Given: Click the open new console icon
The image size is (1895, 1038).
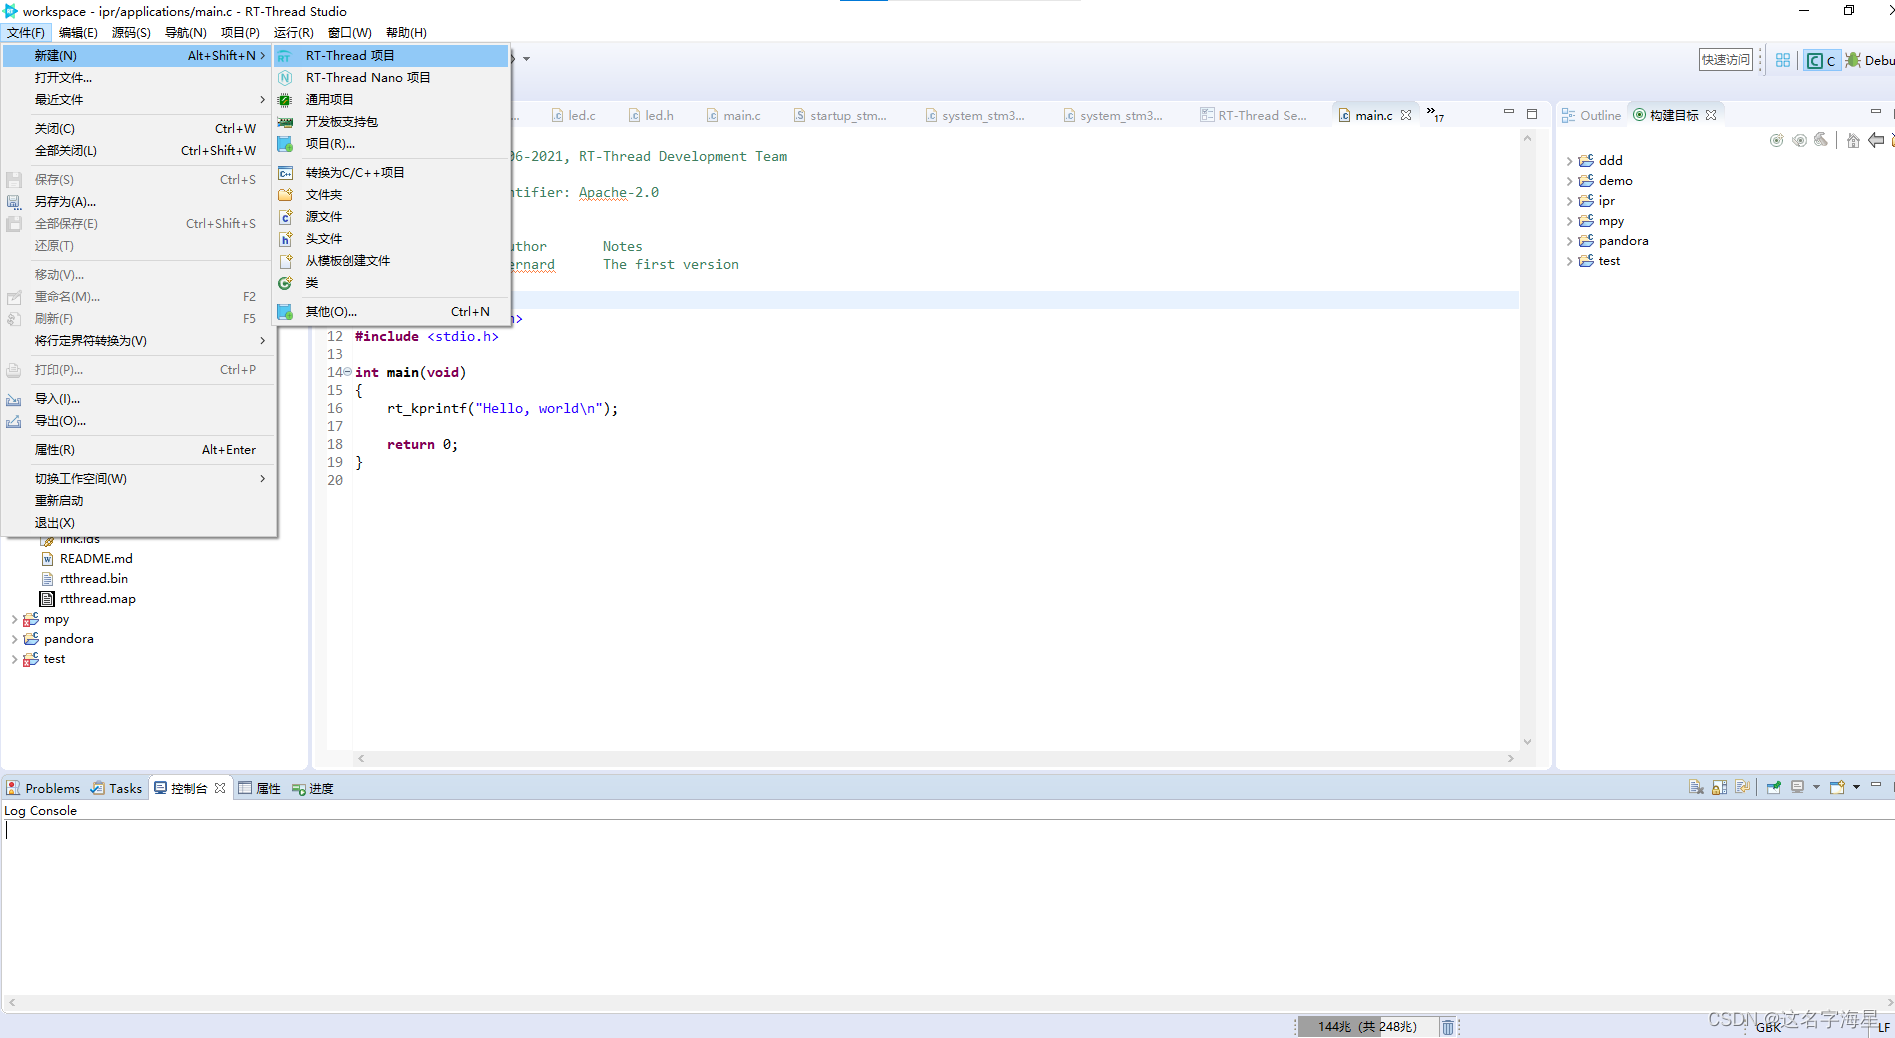Looking at the screenshot, I should coord(1837,788).
